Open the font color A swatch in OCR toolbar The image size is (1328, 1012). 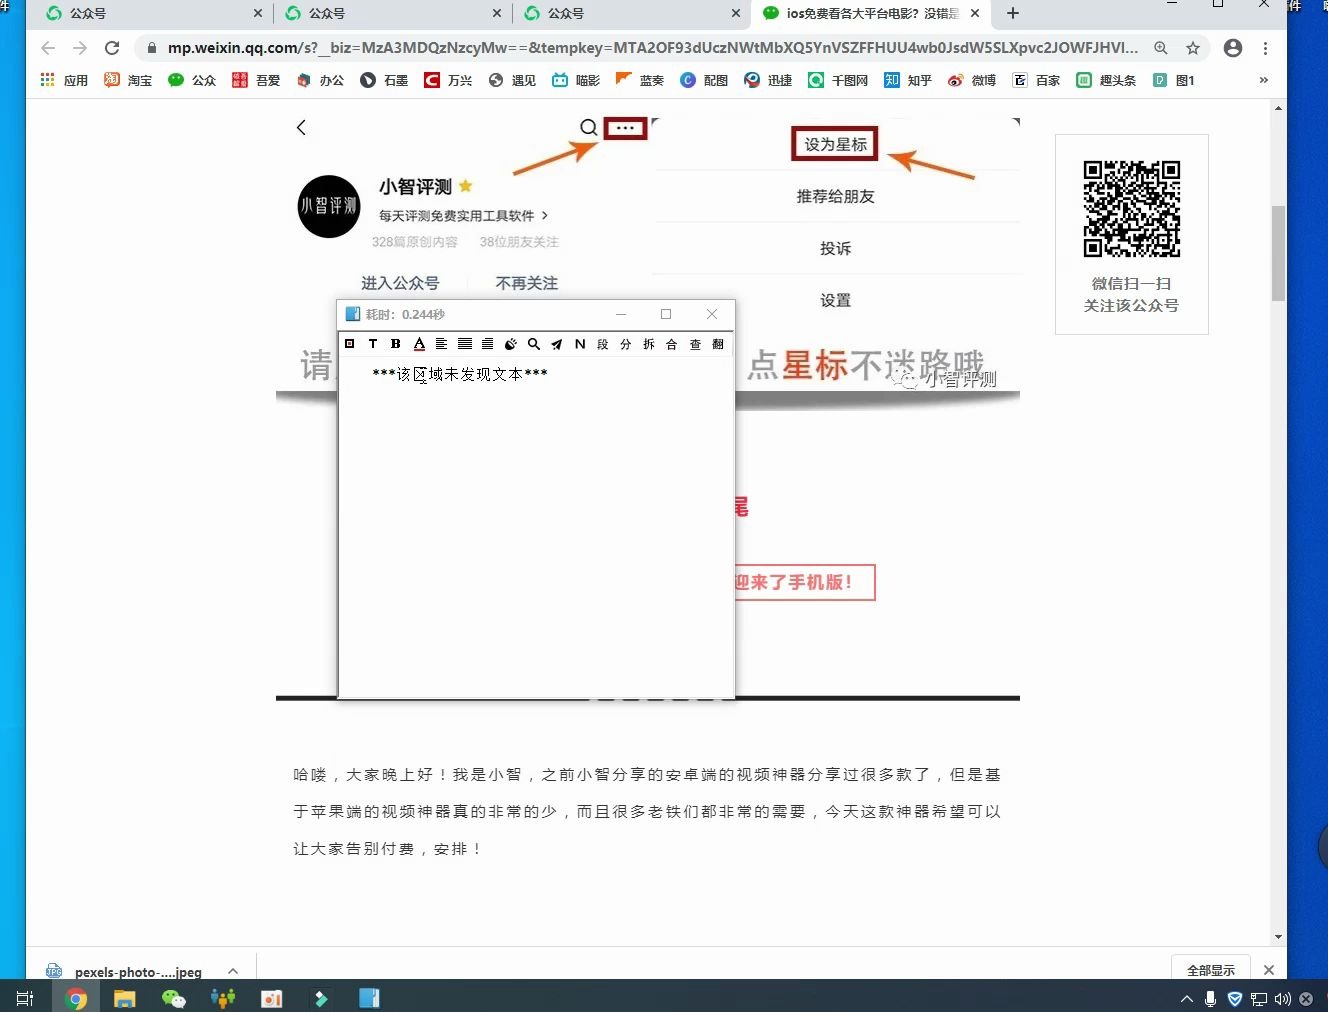tap(419, 344)
